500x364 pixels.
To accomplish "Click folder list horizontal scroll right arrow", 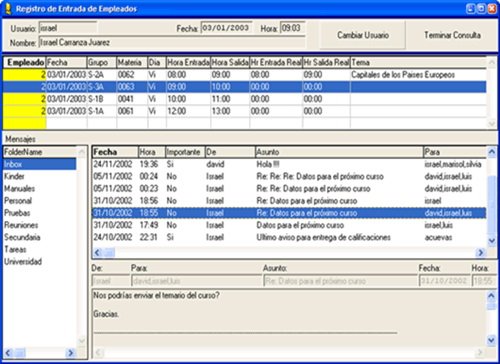I will tap(70, 353).
